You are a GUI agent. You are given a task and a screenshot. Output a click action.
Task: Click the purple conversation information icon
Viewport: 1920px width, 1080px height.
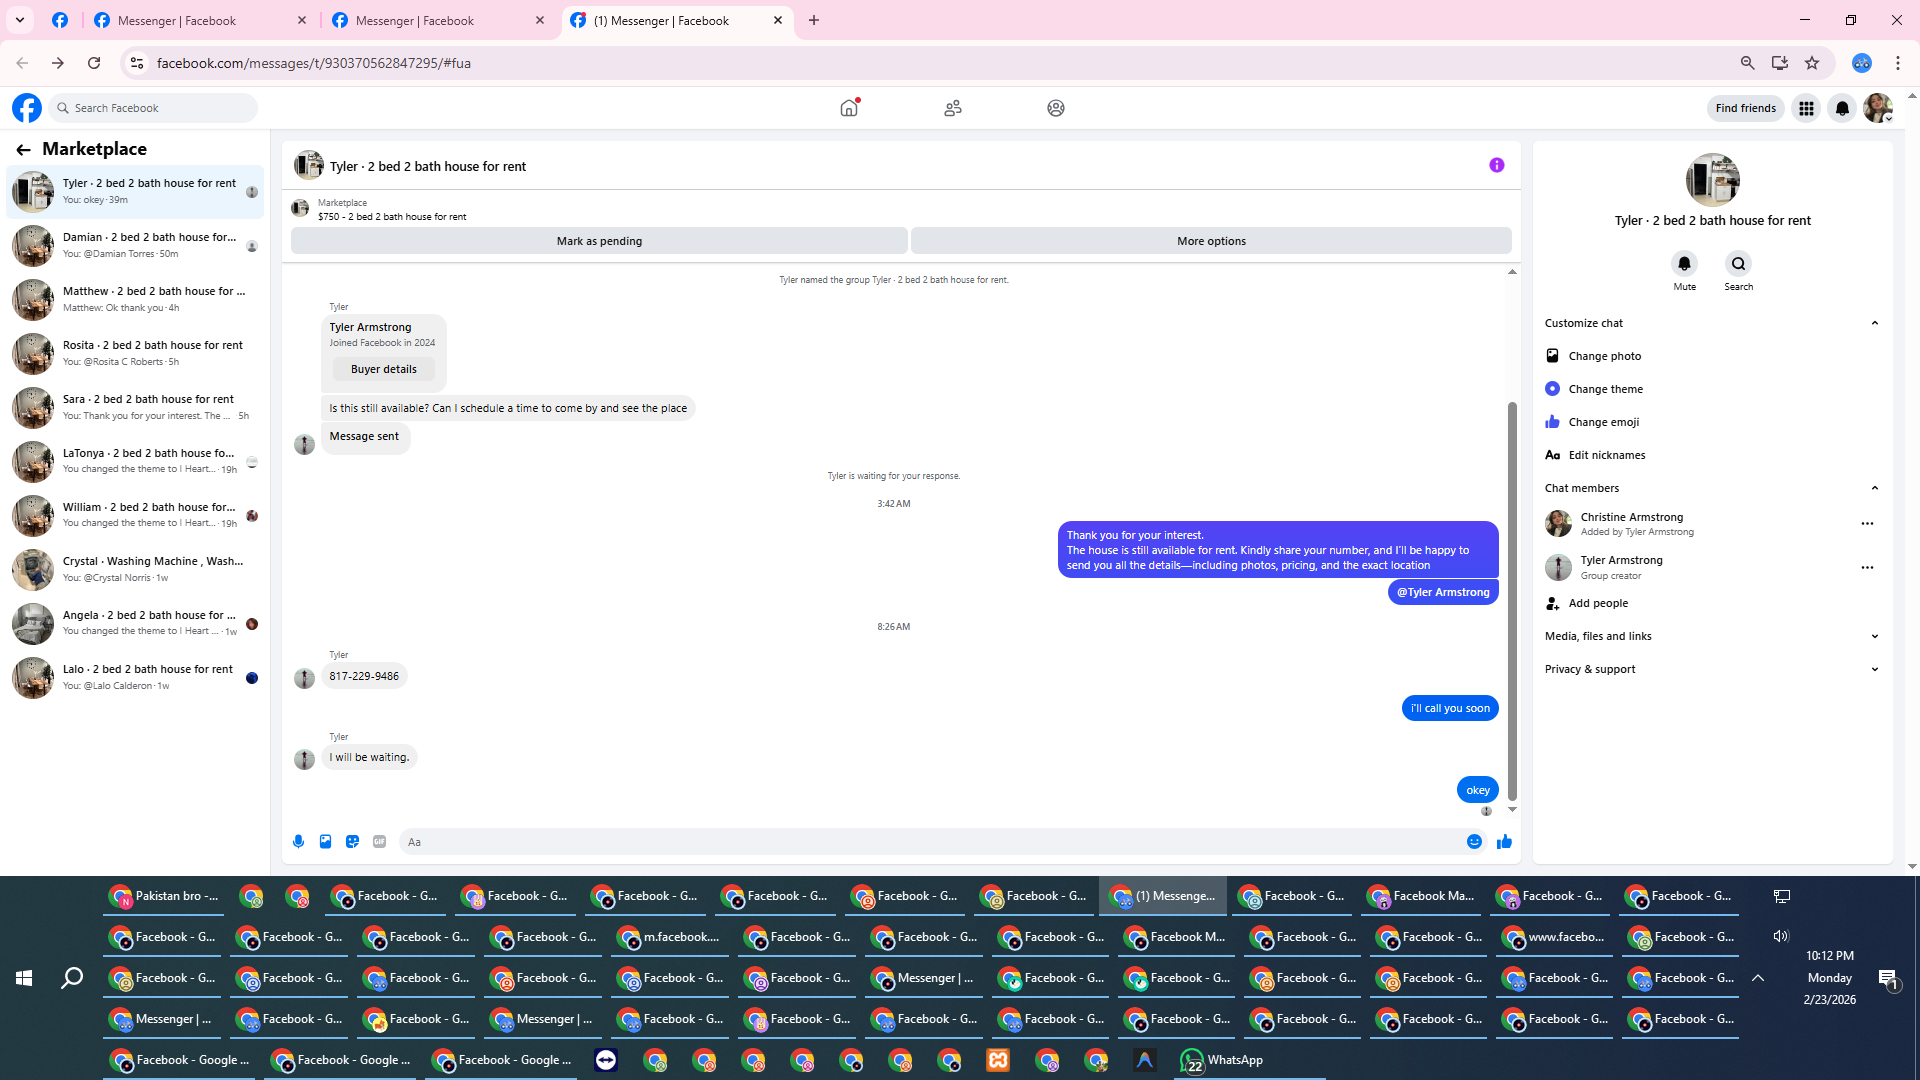click(x=1496, y=165)
